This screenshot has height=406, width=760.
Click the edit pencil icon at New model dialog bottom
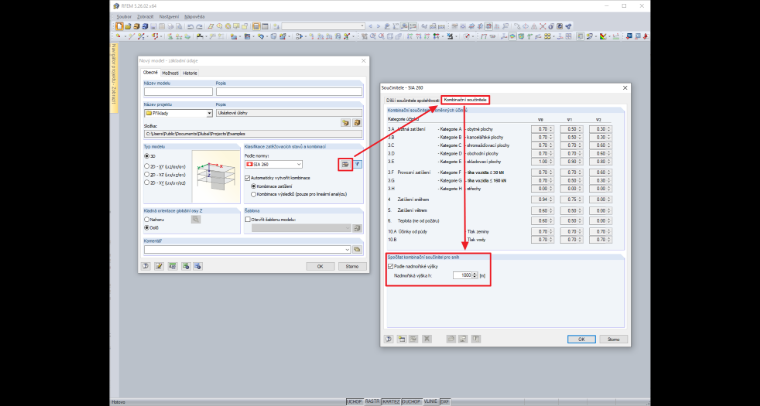click(x=159, y=266)
